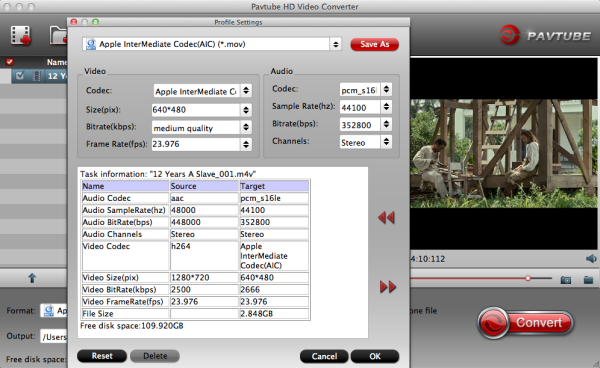Click the Save As button

tap(375, 44)
